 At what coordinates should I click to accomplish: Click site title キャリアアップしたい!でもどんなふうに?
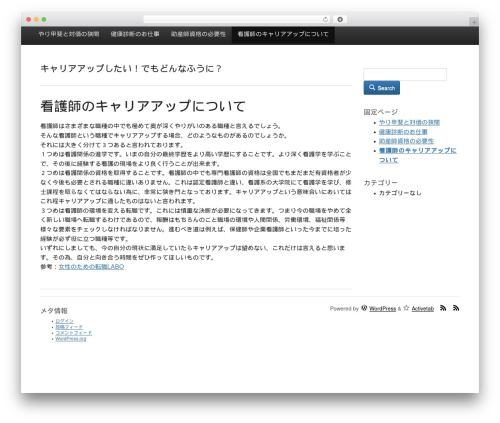coord(131,69)
